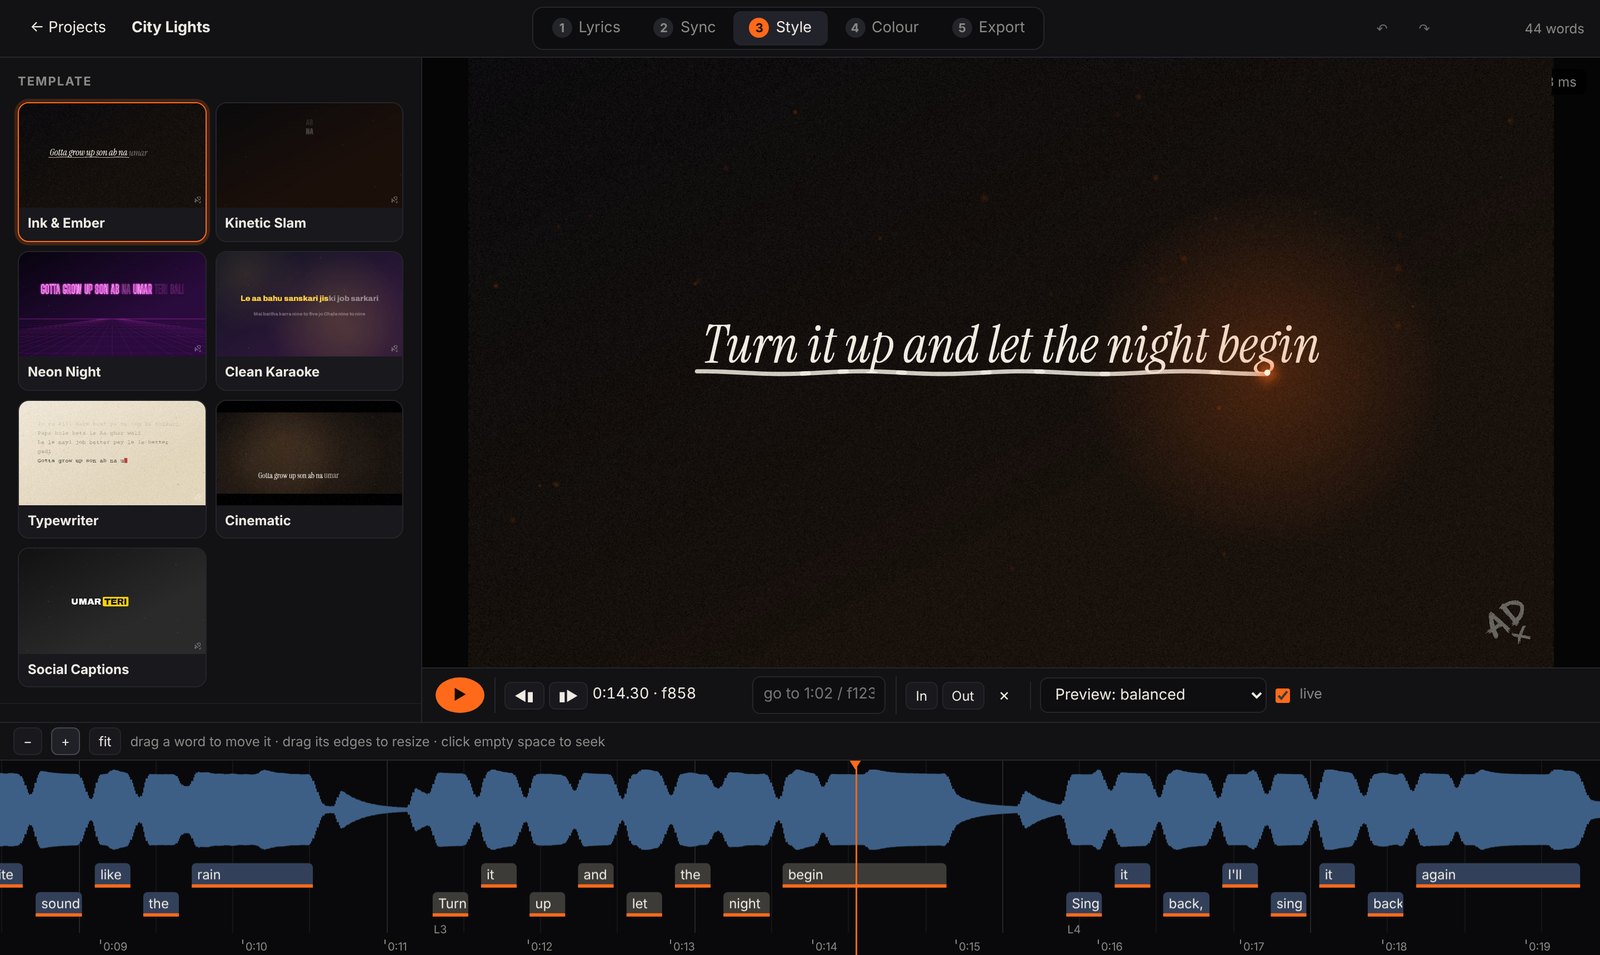This screenshot has width=1600, height=955.
Task: Zoom out the timeline with minus
Action: coord(28,742)
